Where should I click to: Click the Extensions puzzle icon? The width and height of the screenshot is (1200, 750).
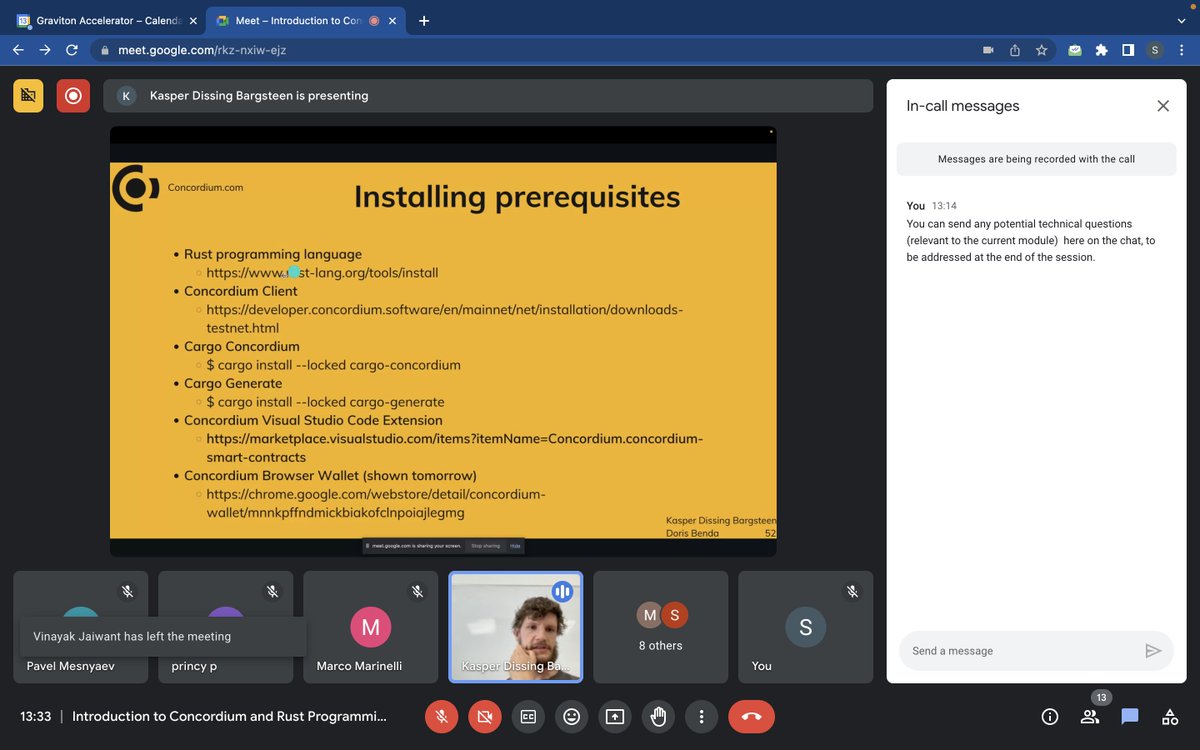(1101, 49)
